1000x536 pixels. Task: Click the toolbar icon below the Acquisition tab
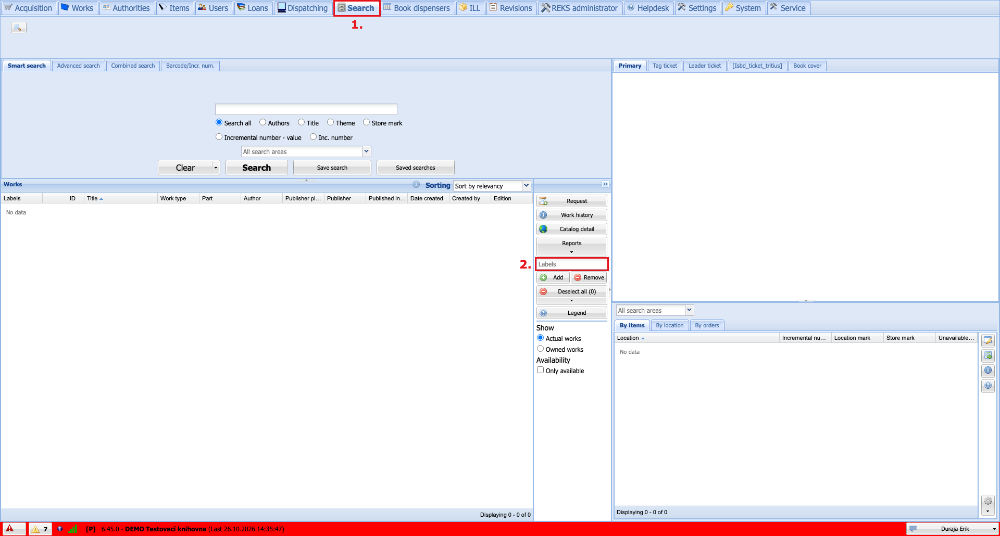click(18, 27)
